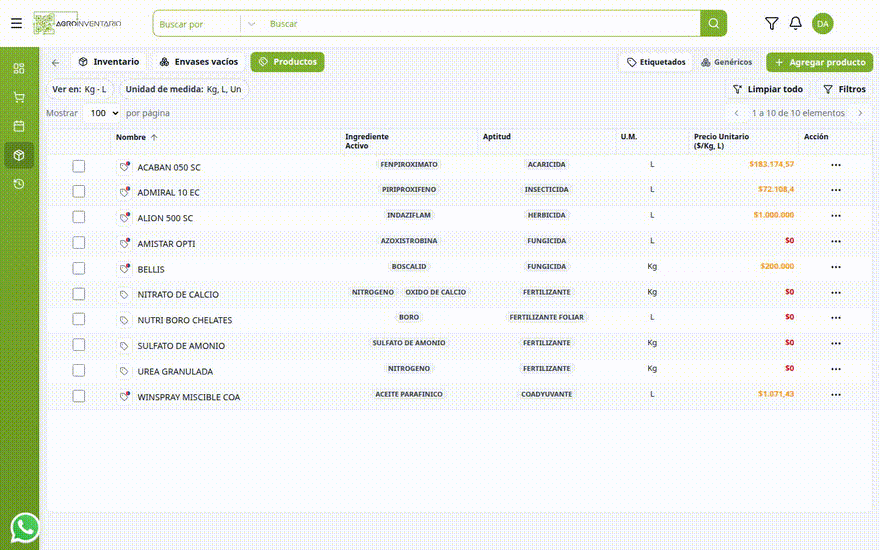
Task: Switch to the Inventario tab
Action: click(x=109, y=62)
